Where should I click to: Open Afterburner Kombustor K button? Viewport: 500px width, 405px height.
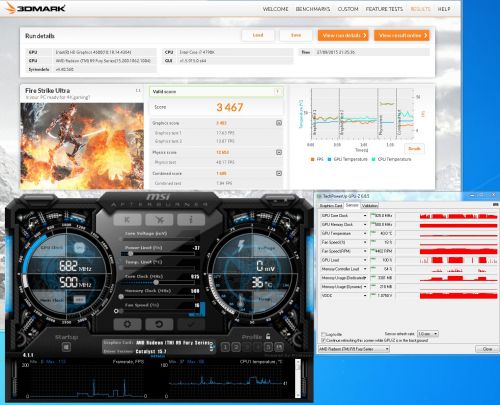pos(127,220)
